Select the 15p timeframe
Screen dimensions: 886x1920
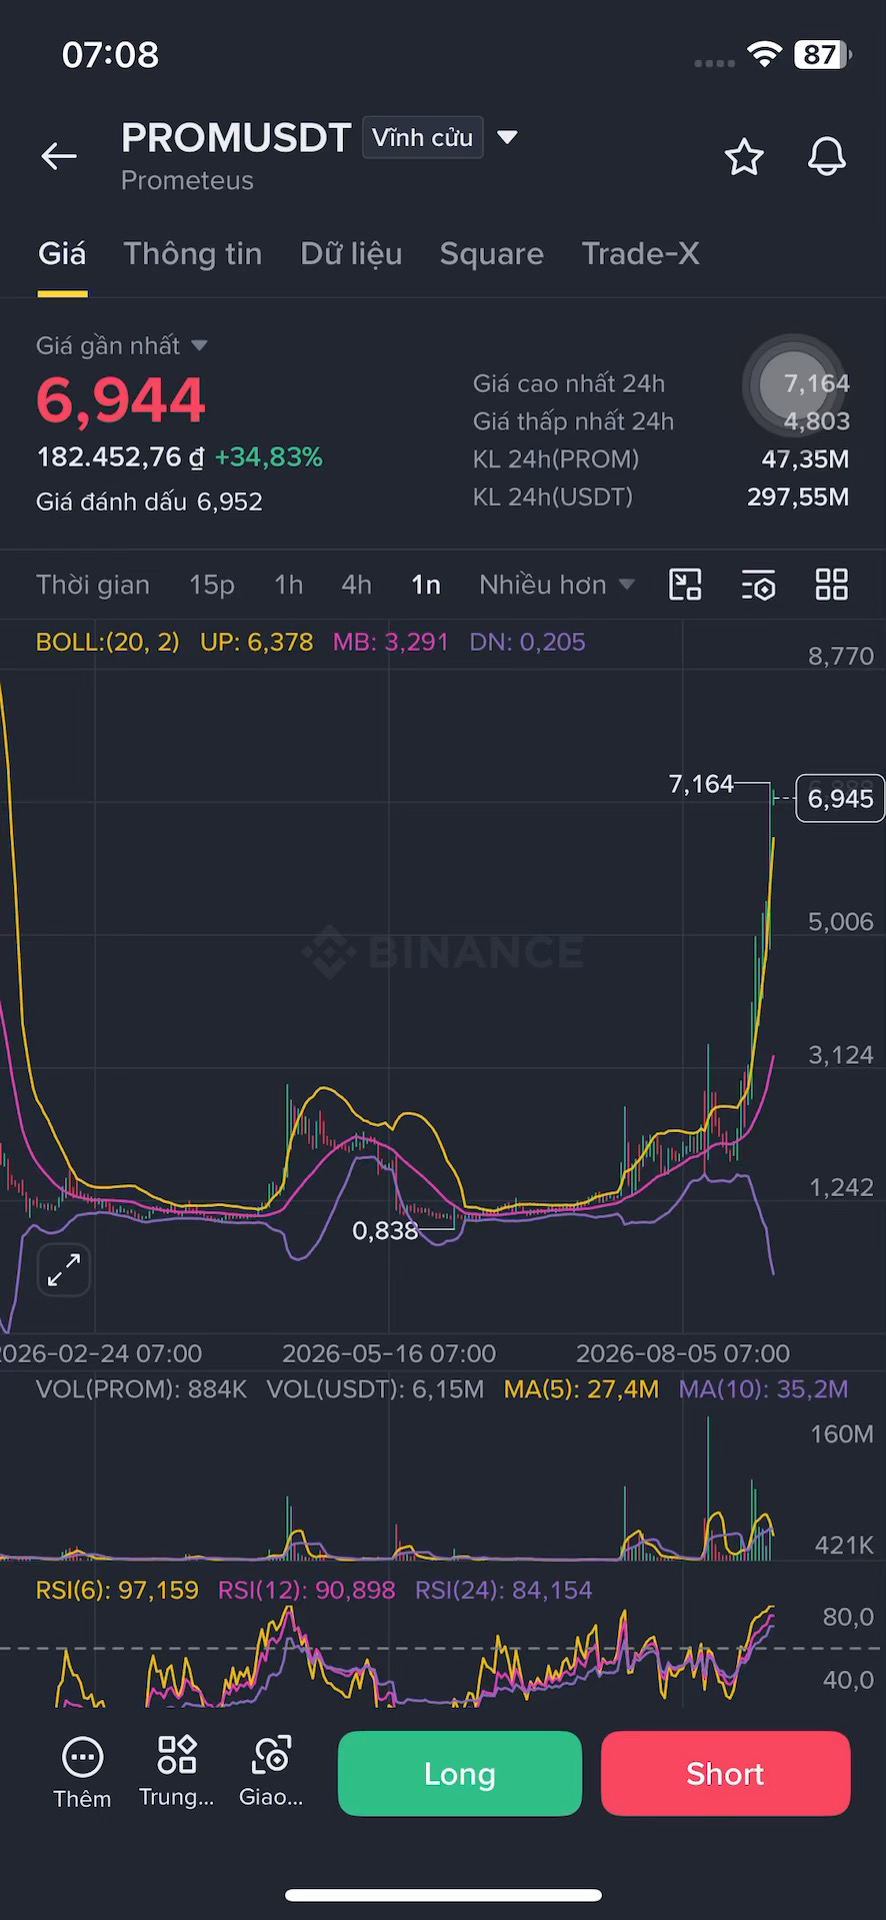pos(212,585)
